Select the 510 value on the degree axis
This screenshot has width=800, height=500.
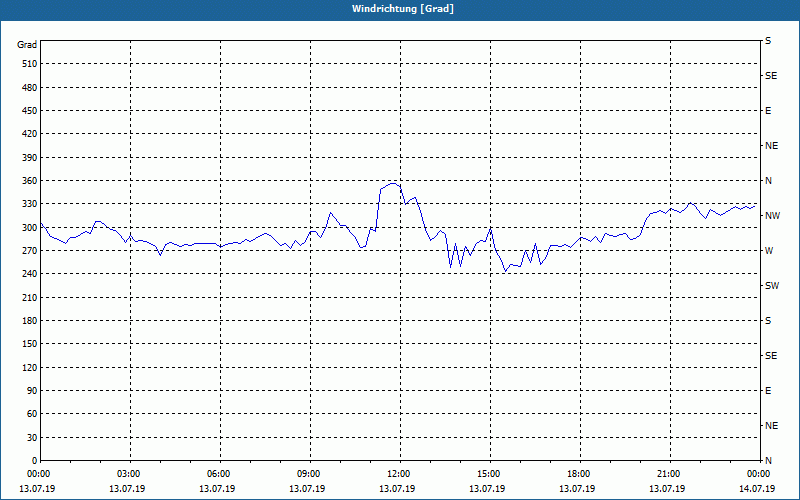coord(30,64)
